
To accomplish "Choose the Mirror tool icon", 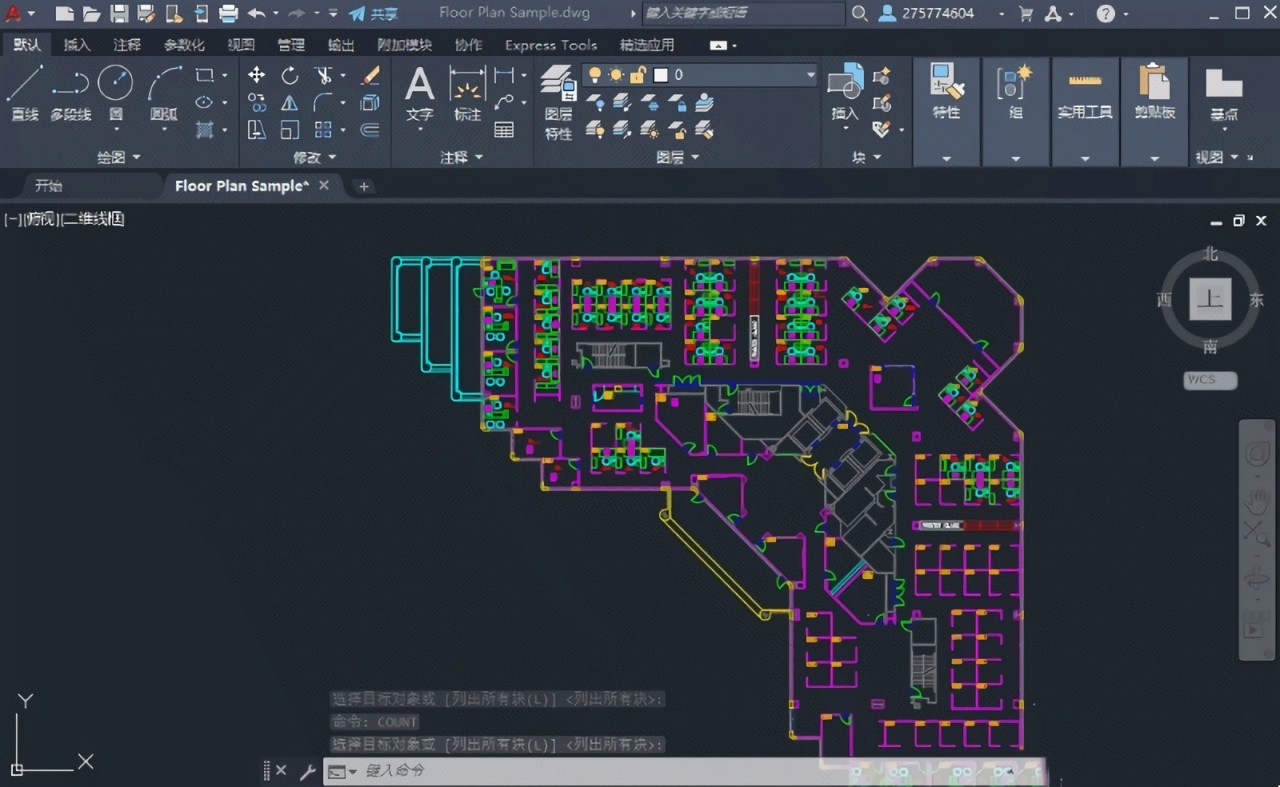I will click(290, 102).
